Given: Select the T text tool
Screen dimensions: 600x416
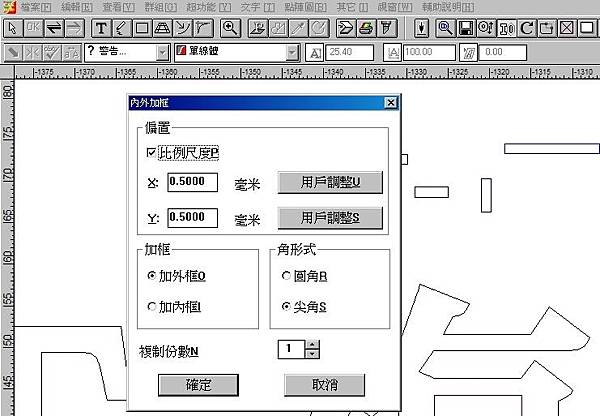Looking at the screenshot, I should 101,28.
